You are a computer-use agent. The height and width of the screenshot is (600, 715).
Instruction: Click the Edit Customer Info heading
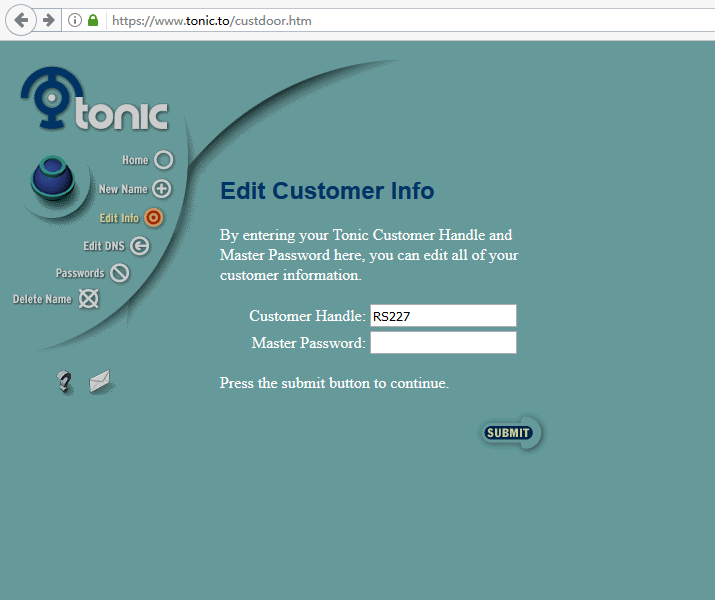(327, 191)
